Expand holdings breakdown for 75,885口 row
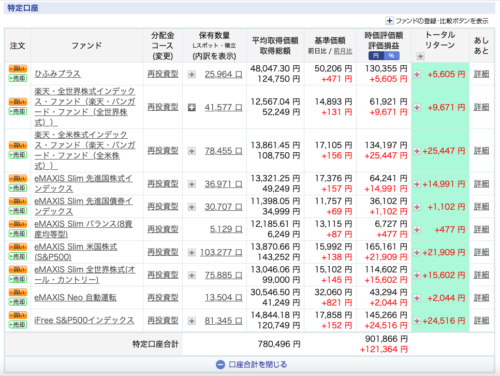This screenshot has width=500, height=376. [x=192, y=275]
